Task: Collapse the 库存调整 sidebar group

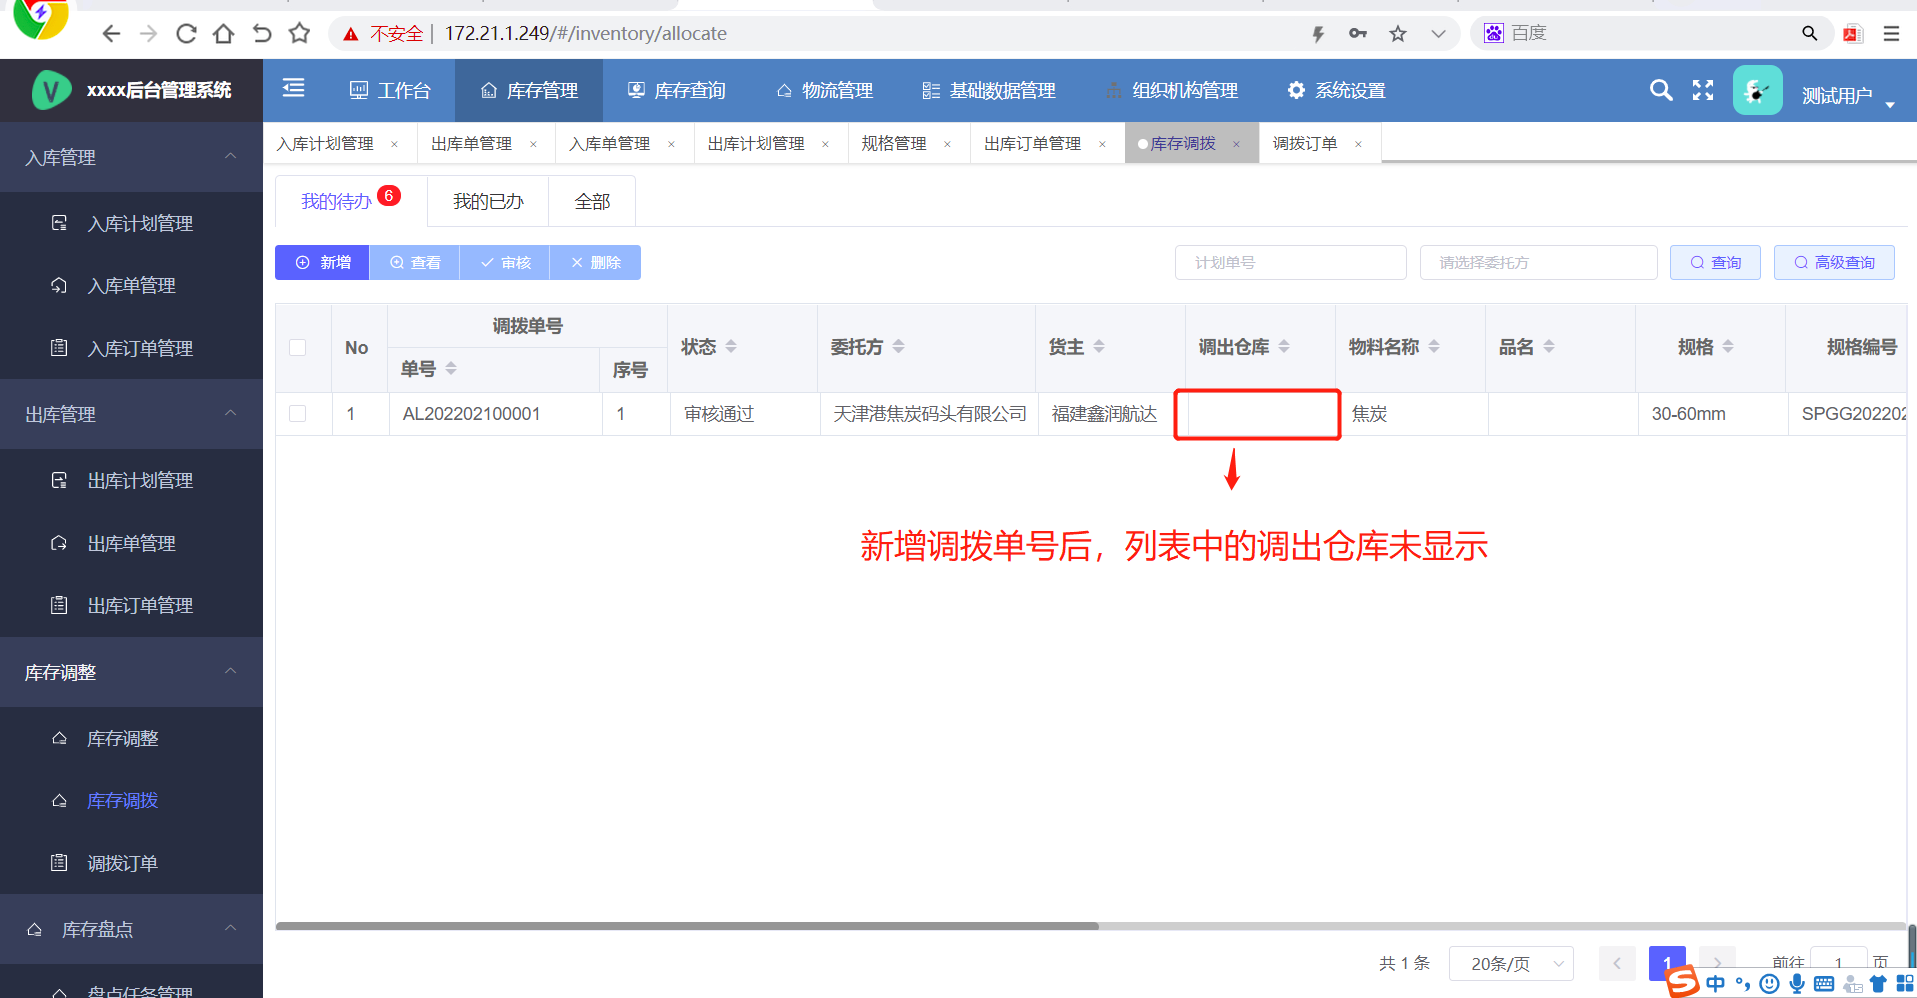Action: [x=131, y=672]
